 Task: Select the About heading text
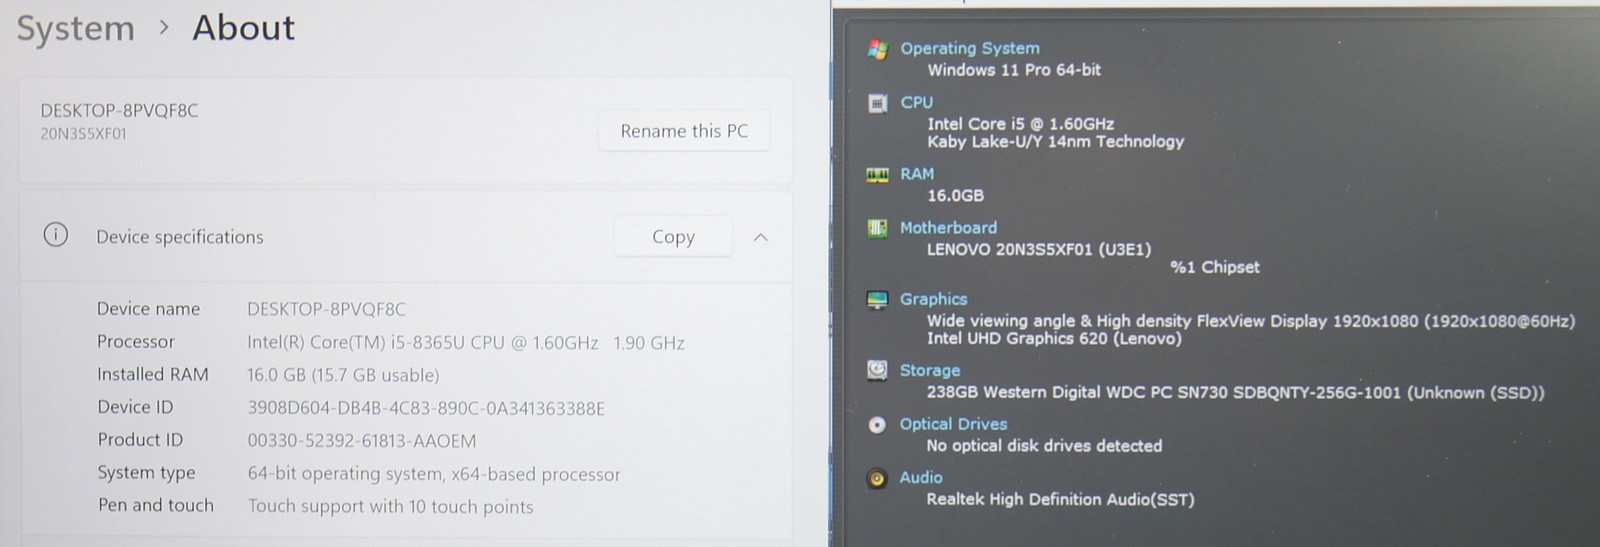[x=243, y=28]
